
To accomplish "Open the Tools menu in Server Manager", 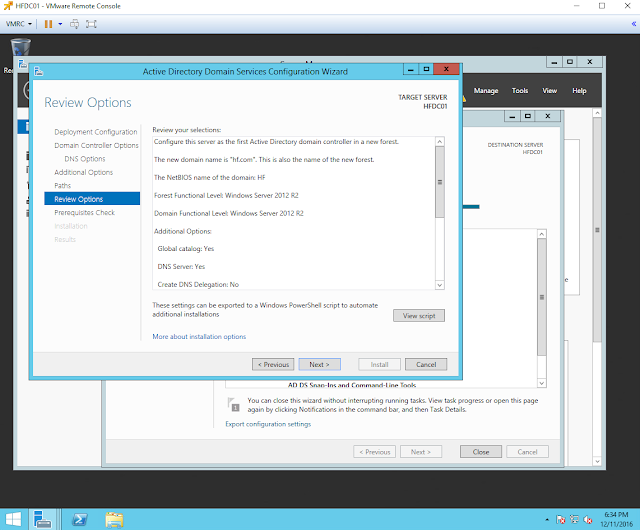I will coord(520,91).
